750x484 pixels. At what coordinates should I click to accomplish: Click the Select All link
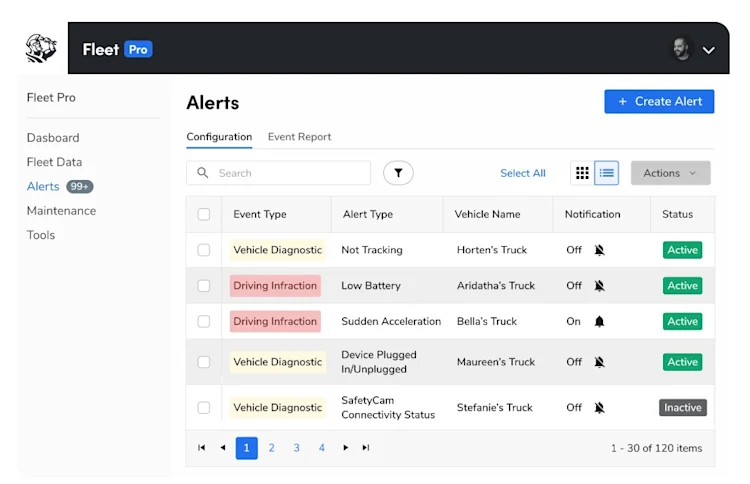523,173
